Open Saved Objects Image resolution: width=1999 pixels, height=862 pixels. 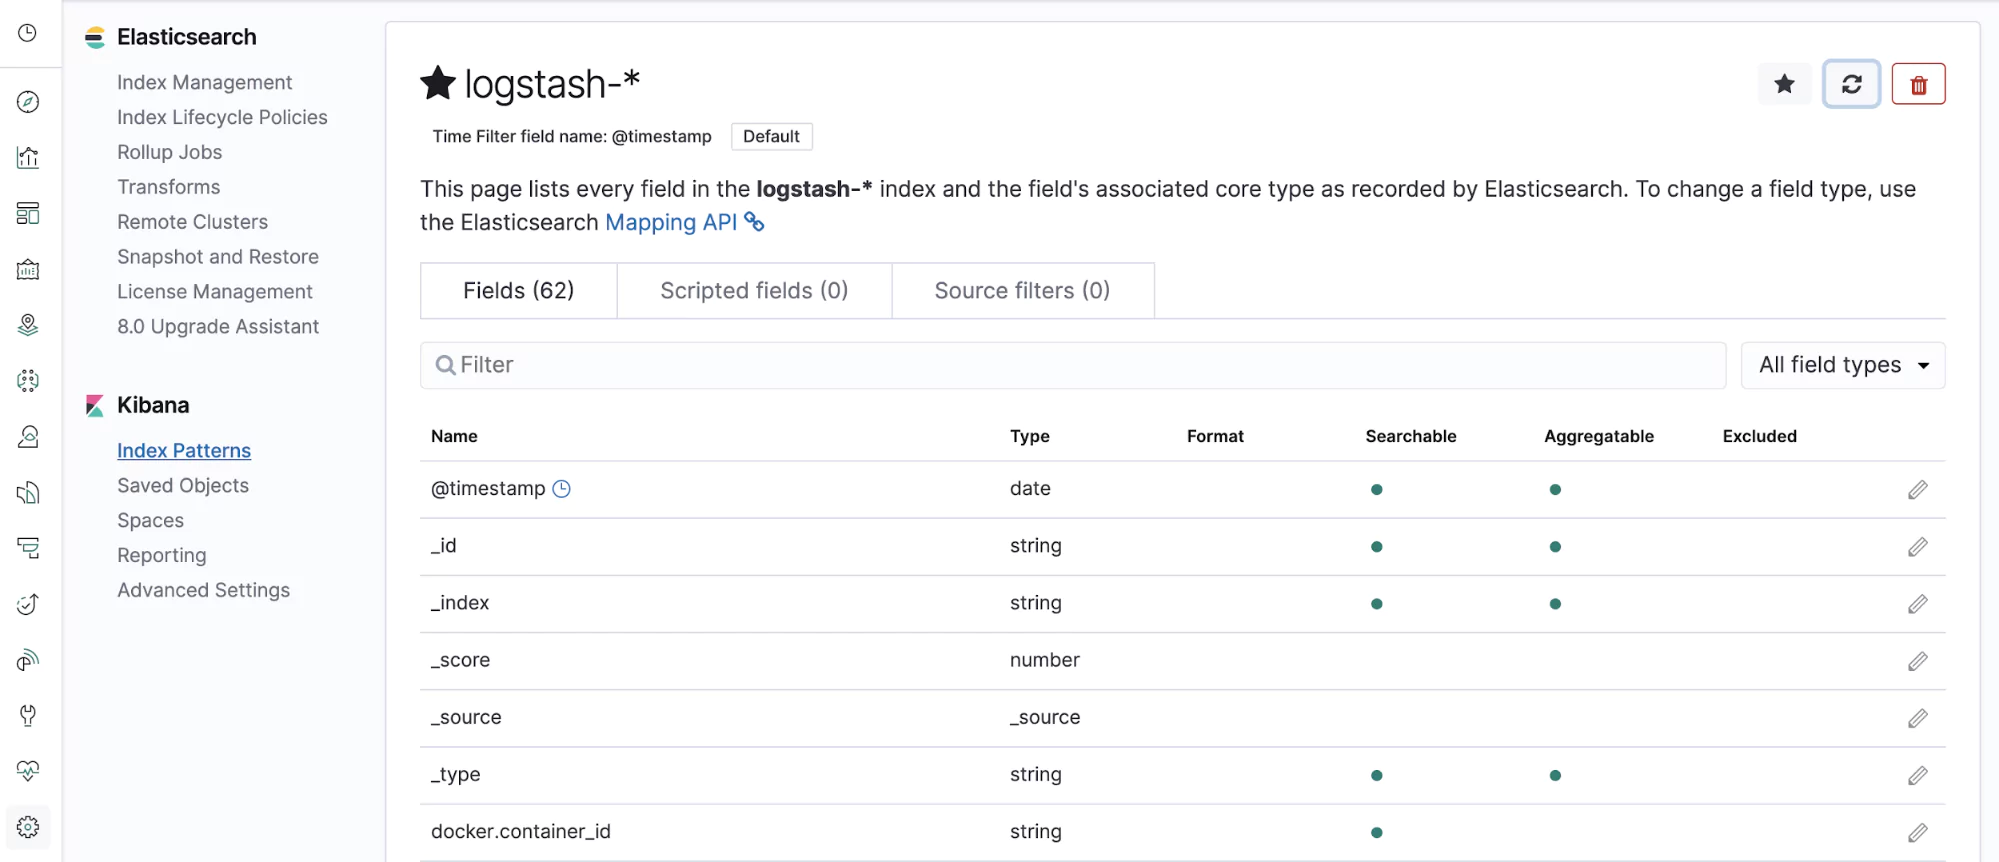coord(182,486)
